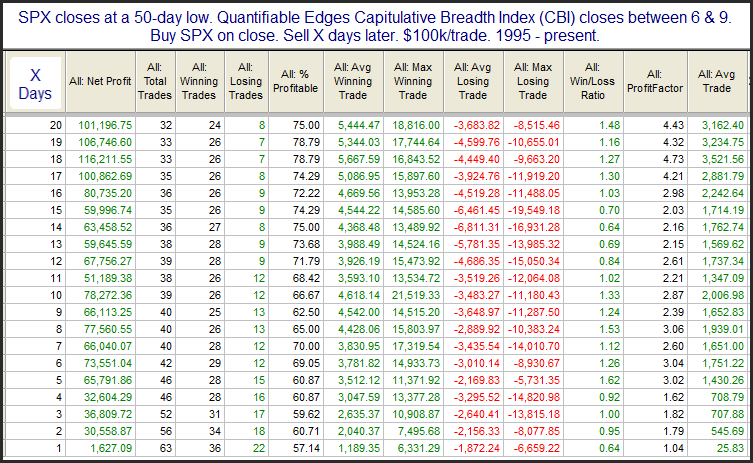Select profit factor value 4.73
This screenshot has height=463, width=753.
[x=673, y=159]
